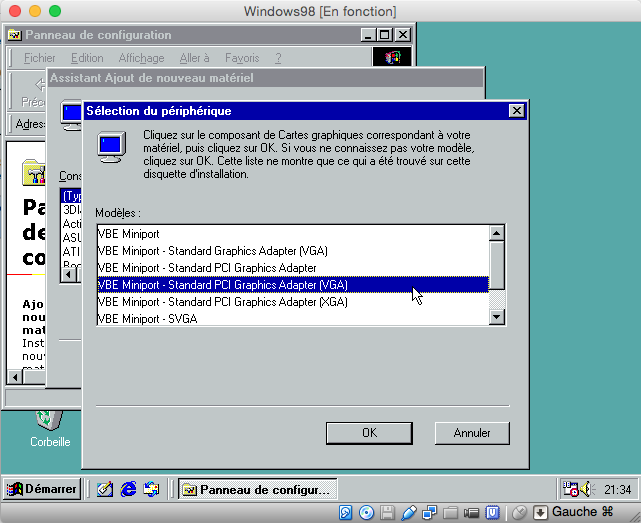Click the Control Panel folder icon in left pane
This screenshot has height=523, width=641.
click(x=34, y=172)
